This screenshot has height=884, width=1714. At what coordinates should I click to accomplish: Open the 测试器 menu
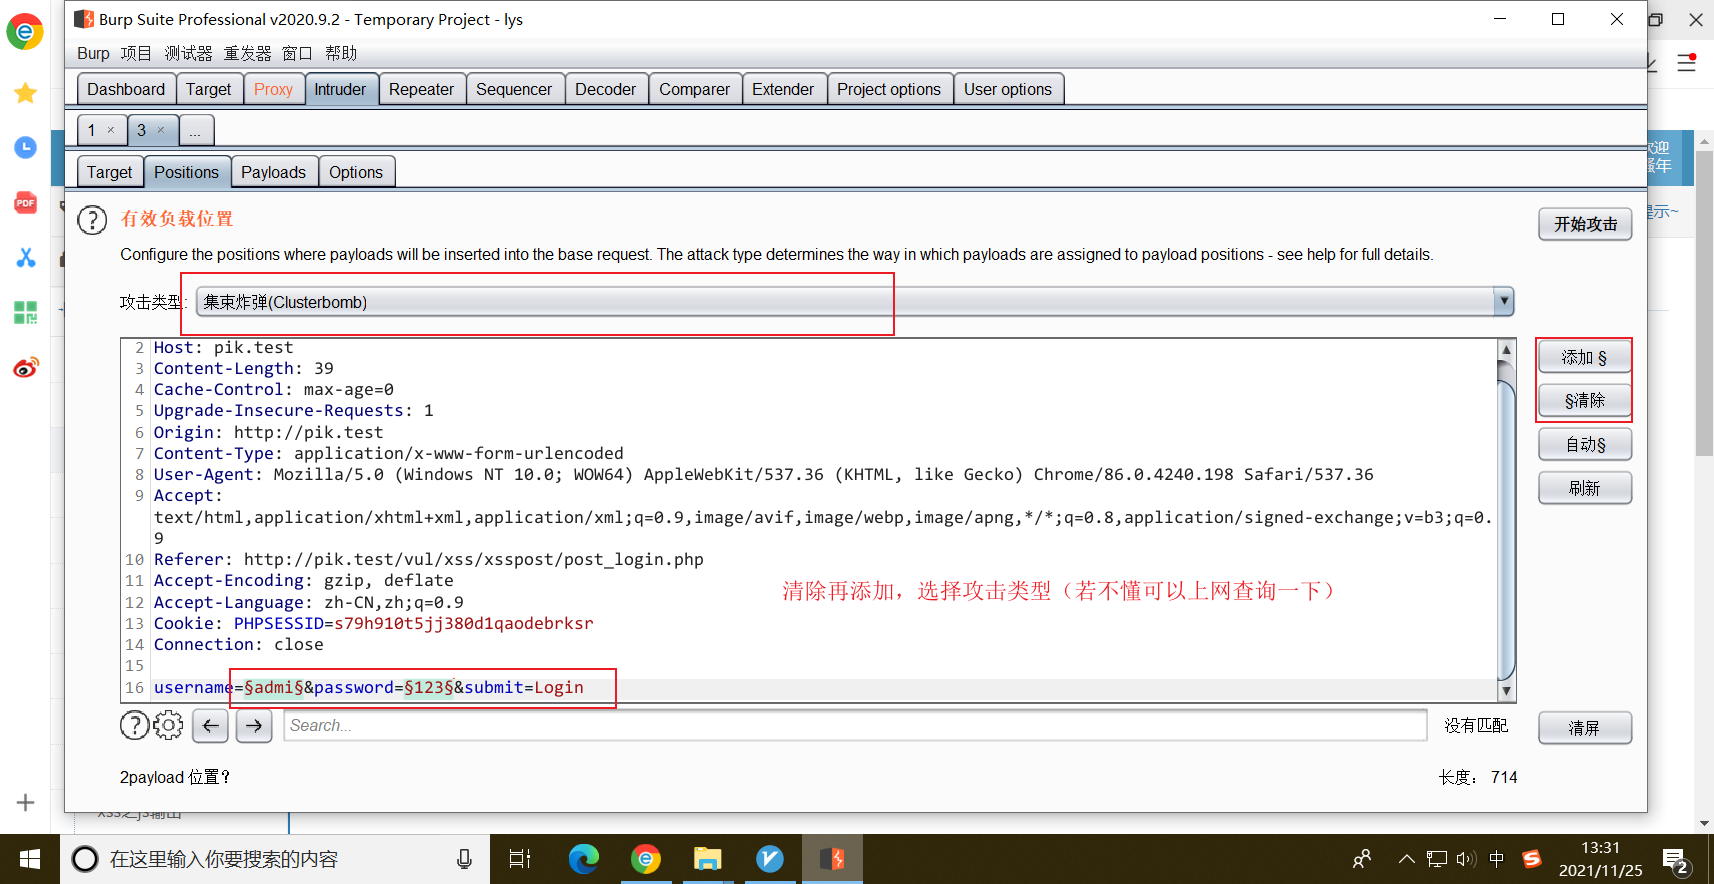(x=188, y=53)
